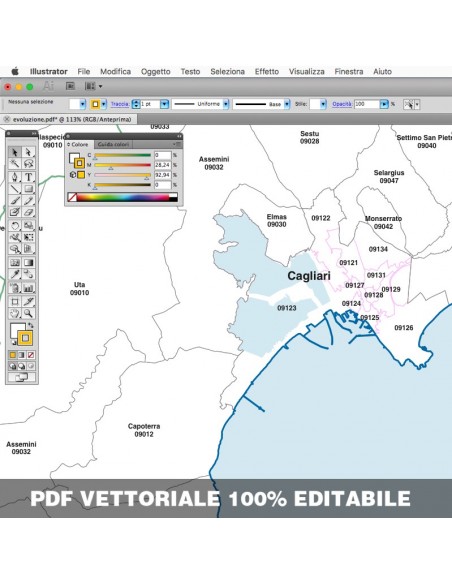Image resolution: width=452 pixels, height=584 pixels.
Task: Select the Width/Warp tool
Action: click(15, 238)
